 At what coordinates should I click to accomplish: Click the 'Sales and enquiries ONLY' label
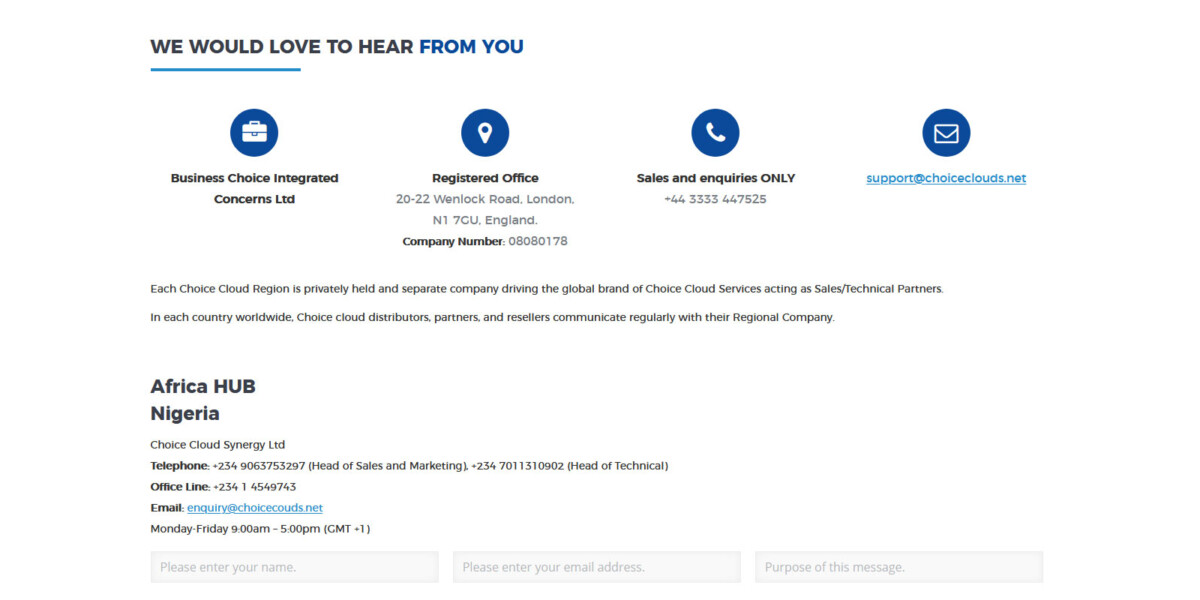point(715,178)
